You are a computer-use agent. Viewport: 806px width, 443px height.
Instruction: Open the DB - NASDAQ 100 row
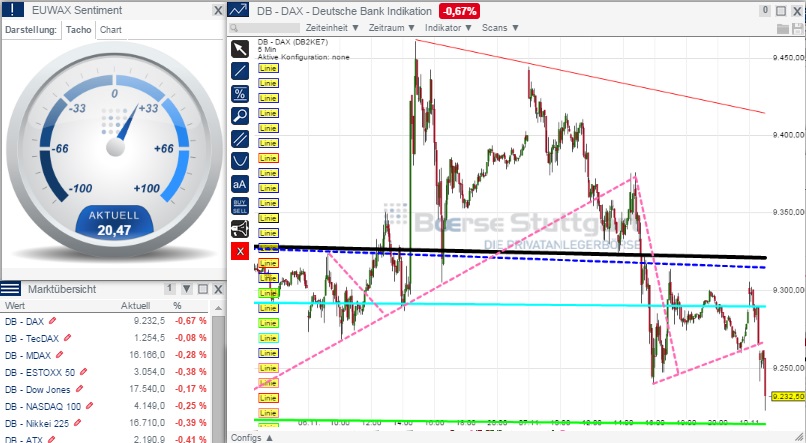tap(105, 405)
